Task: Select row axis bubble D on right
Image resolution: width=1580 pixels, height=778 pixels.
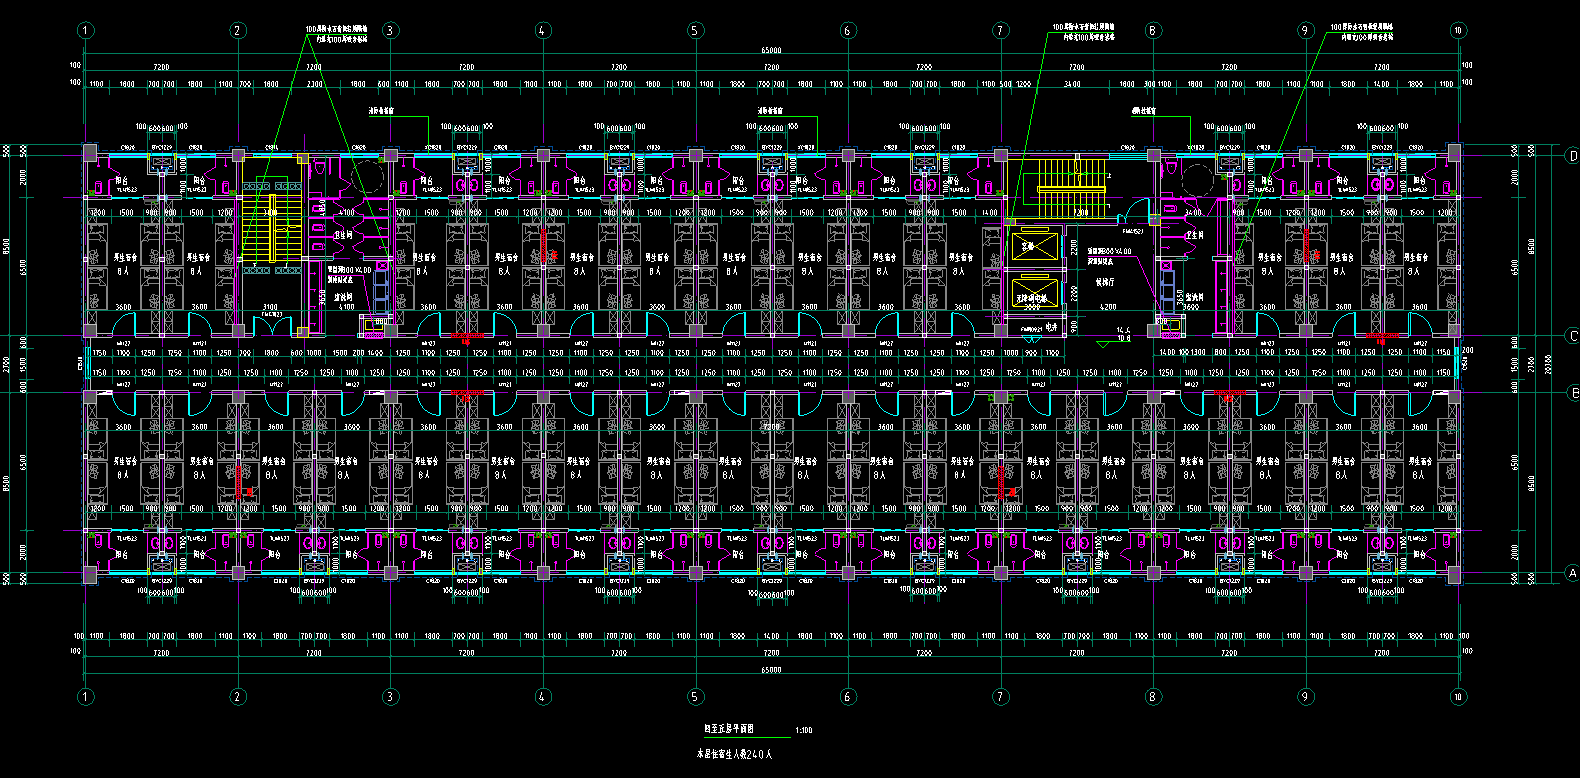Action: 1572,155
